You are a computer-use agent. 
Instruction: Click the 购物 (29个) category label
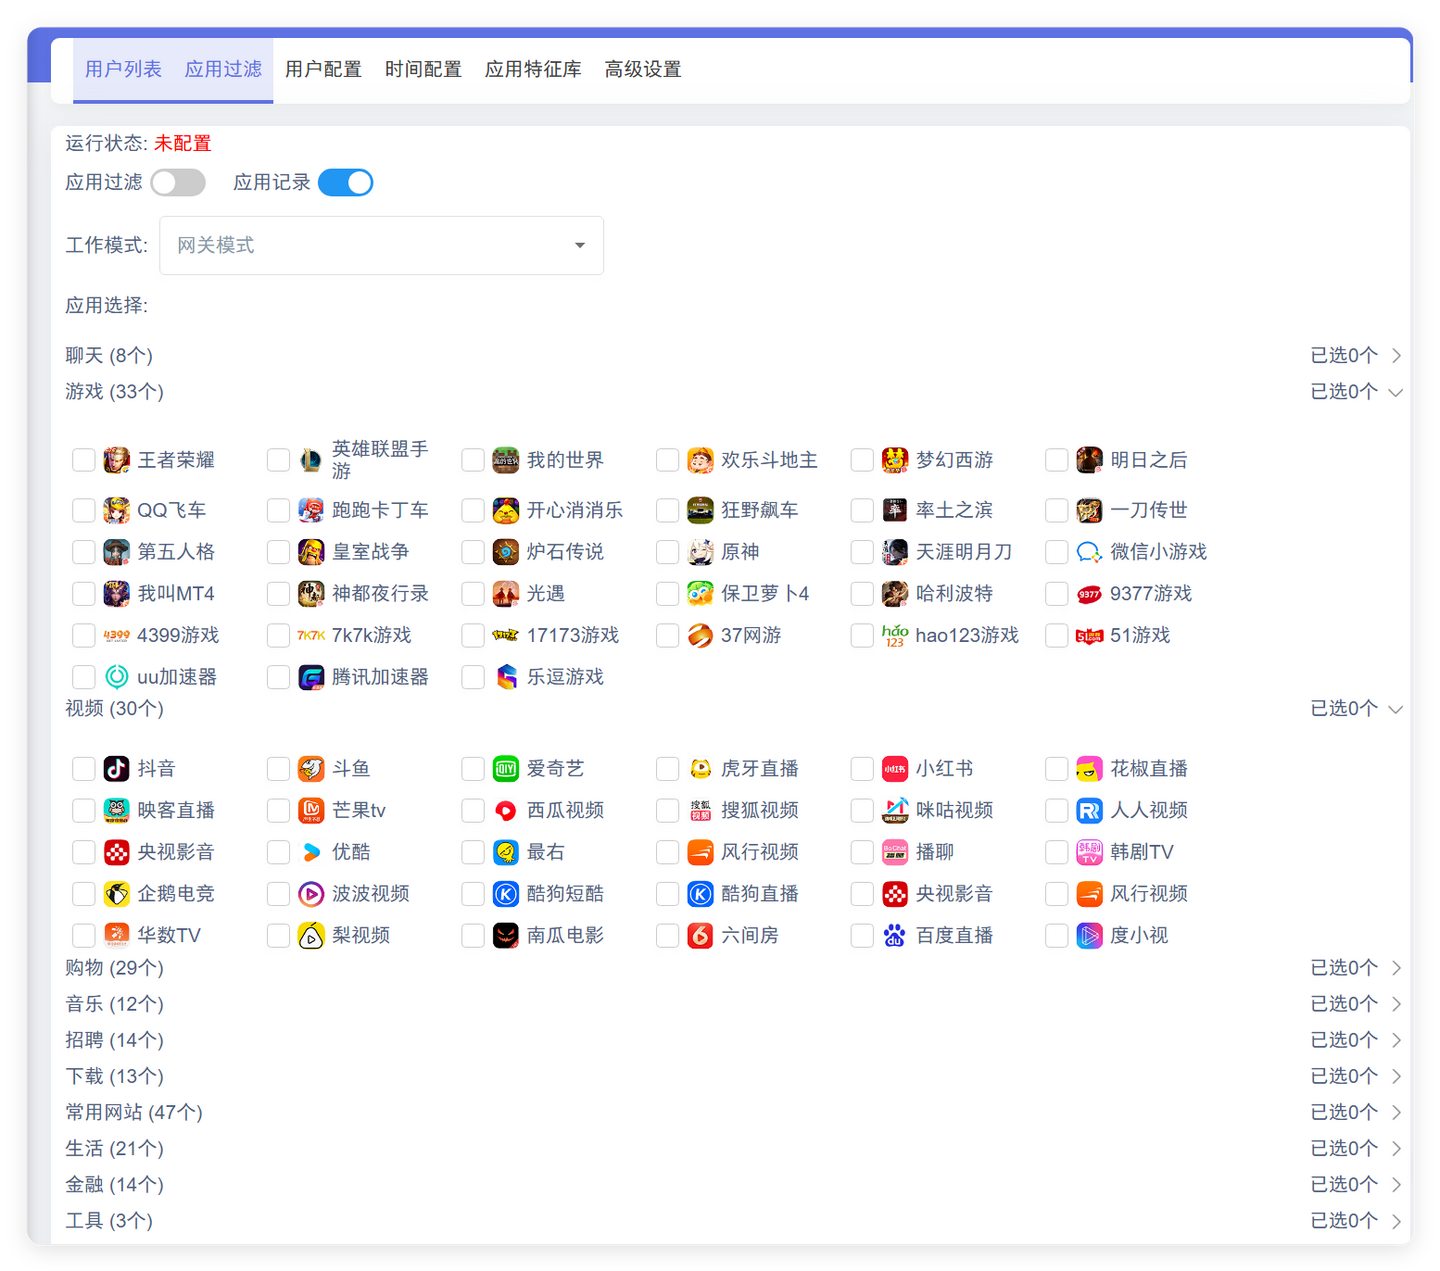[114, 968]
